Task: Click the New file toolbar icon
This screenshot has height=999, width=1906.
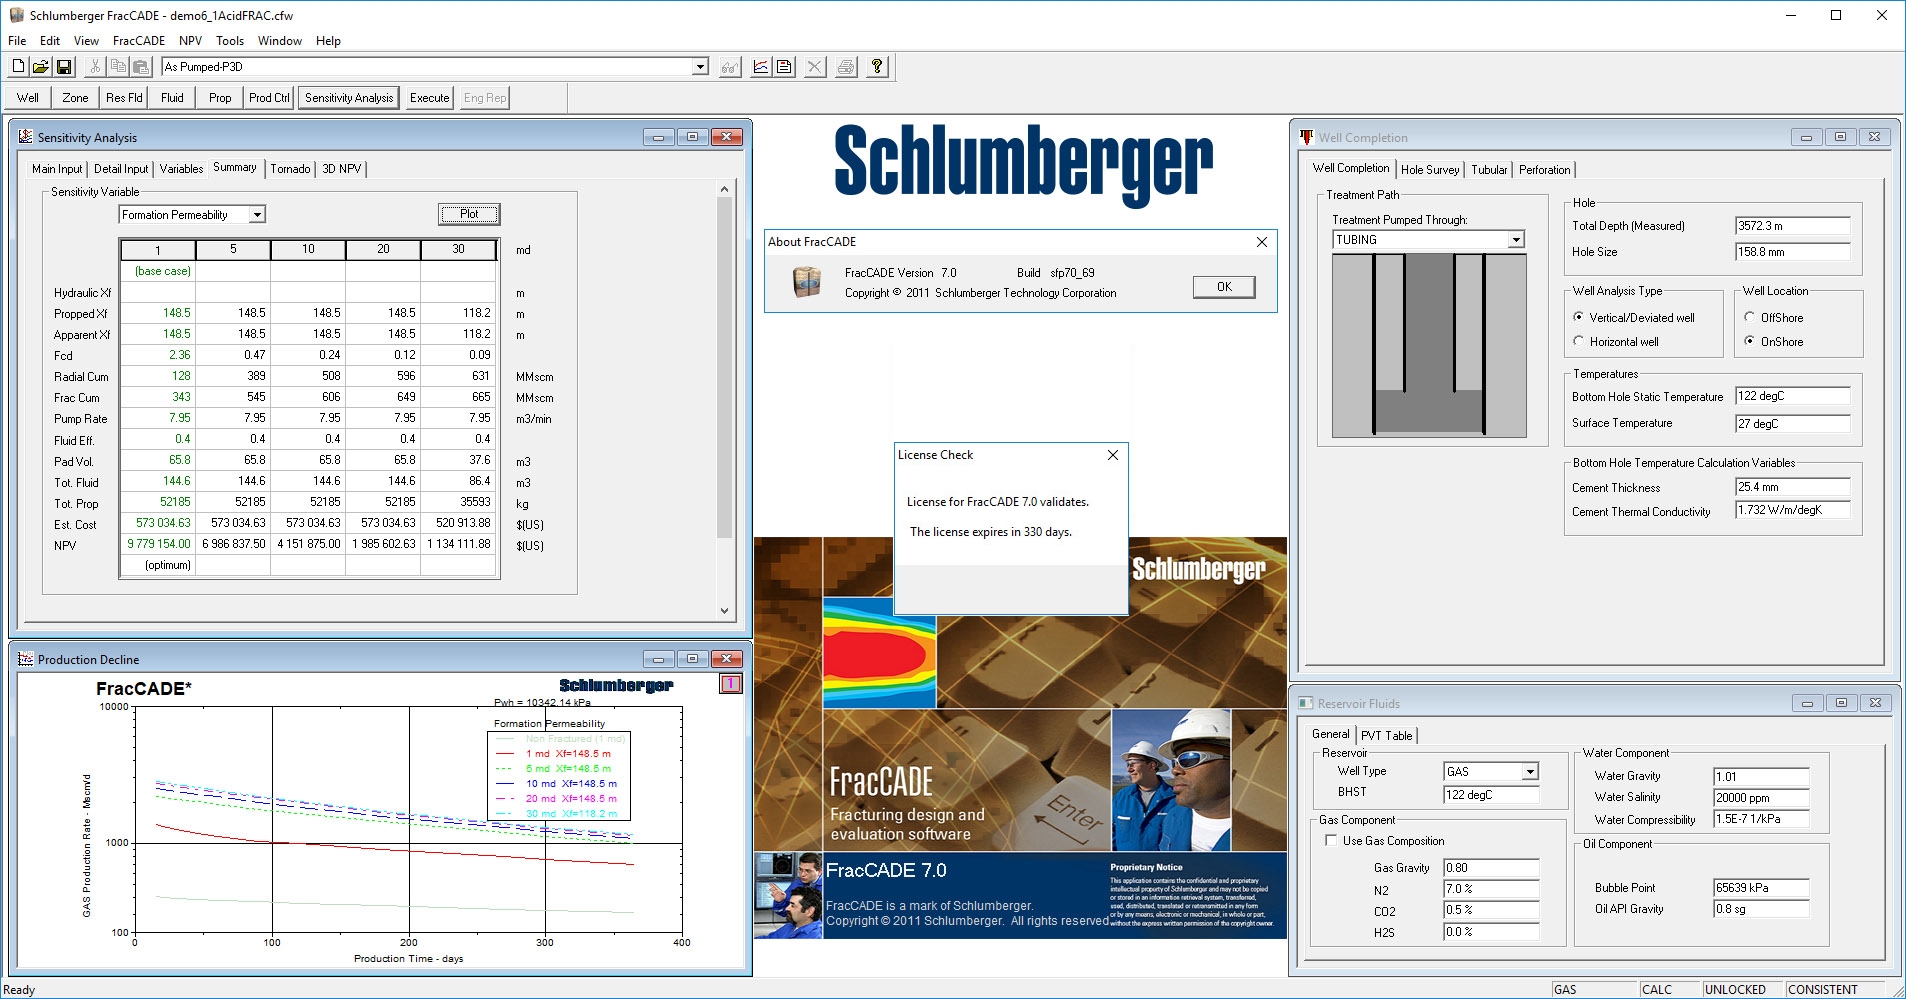Action: 18,67
